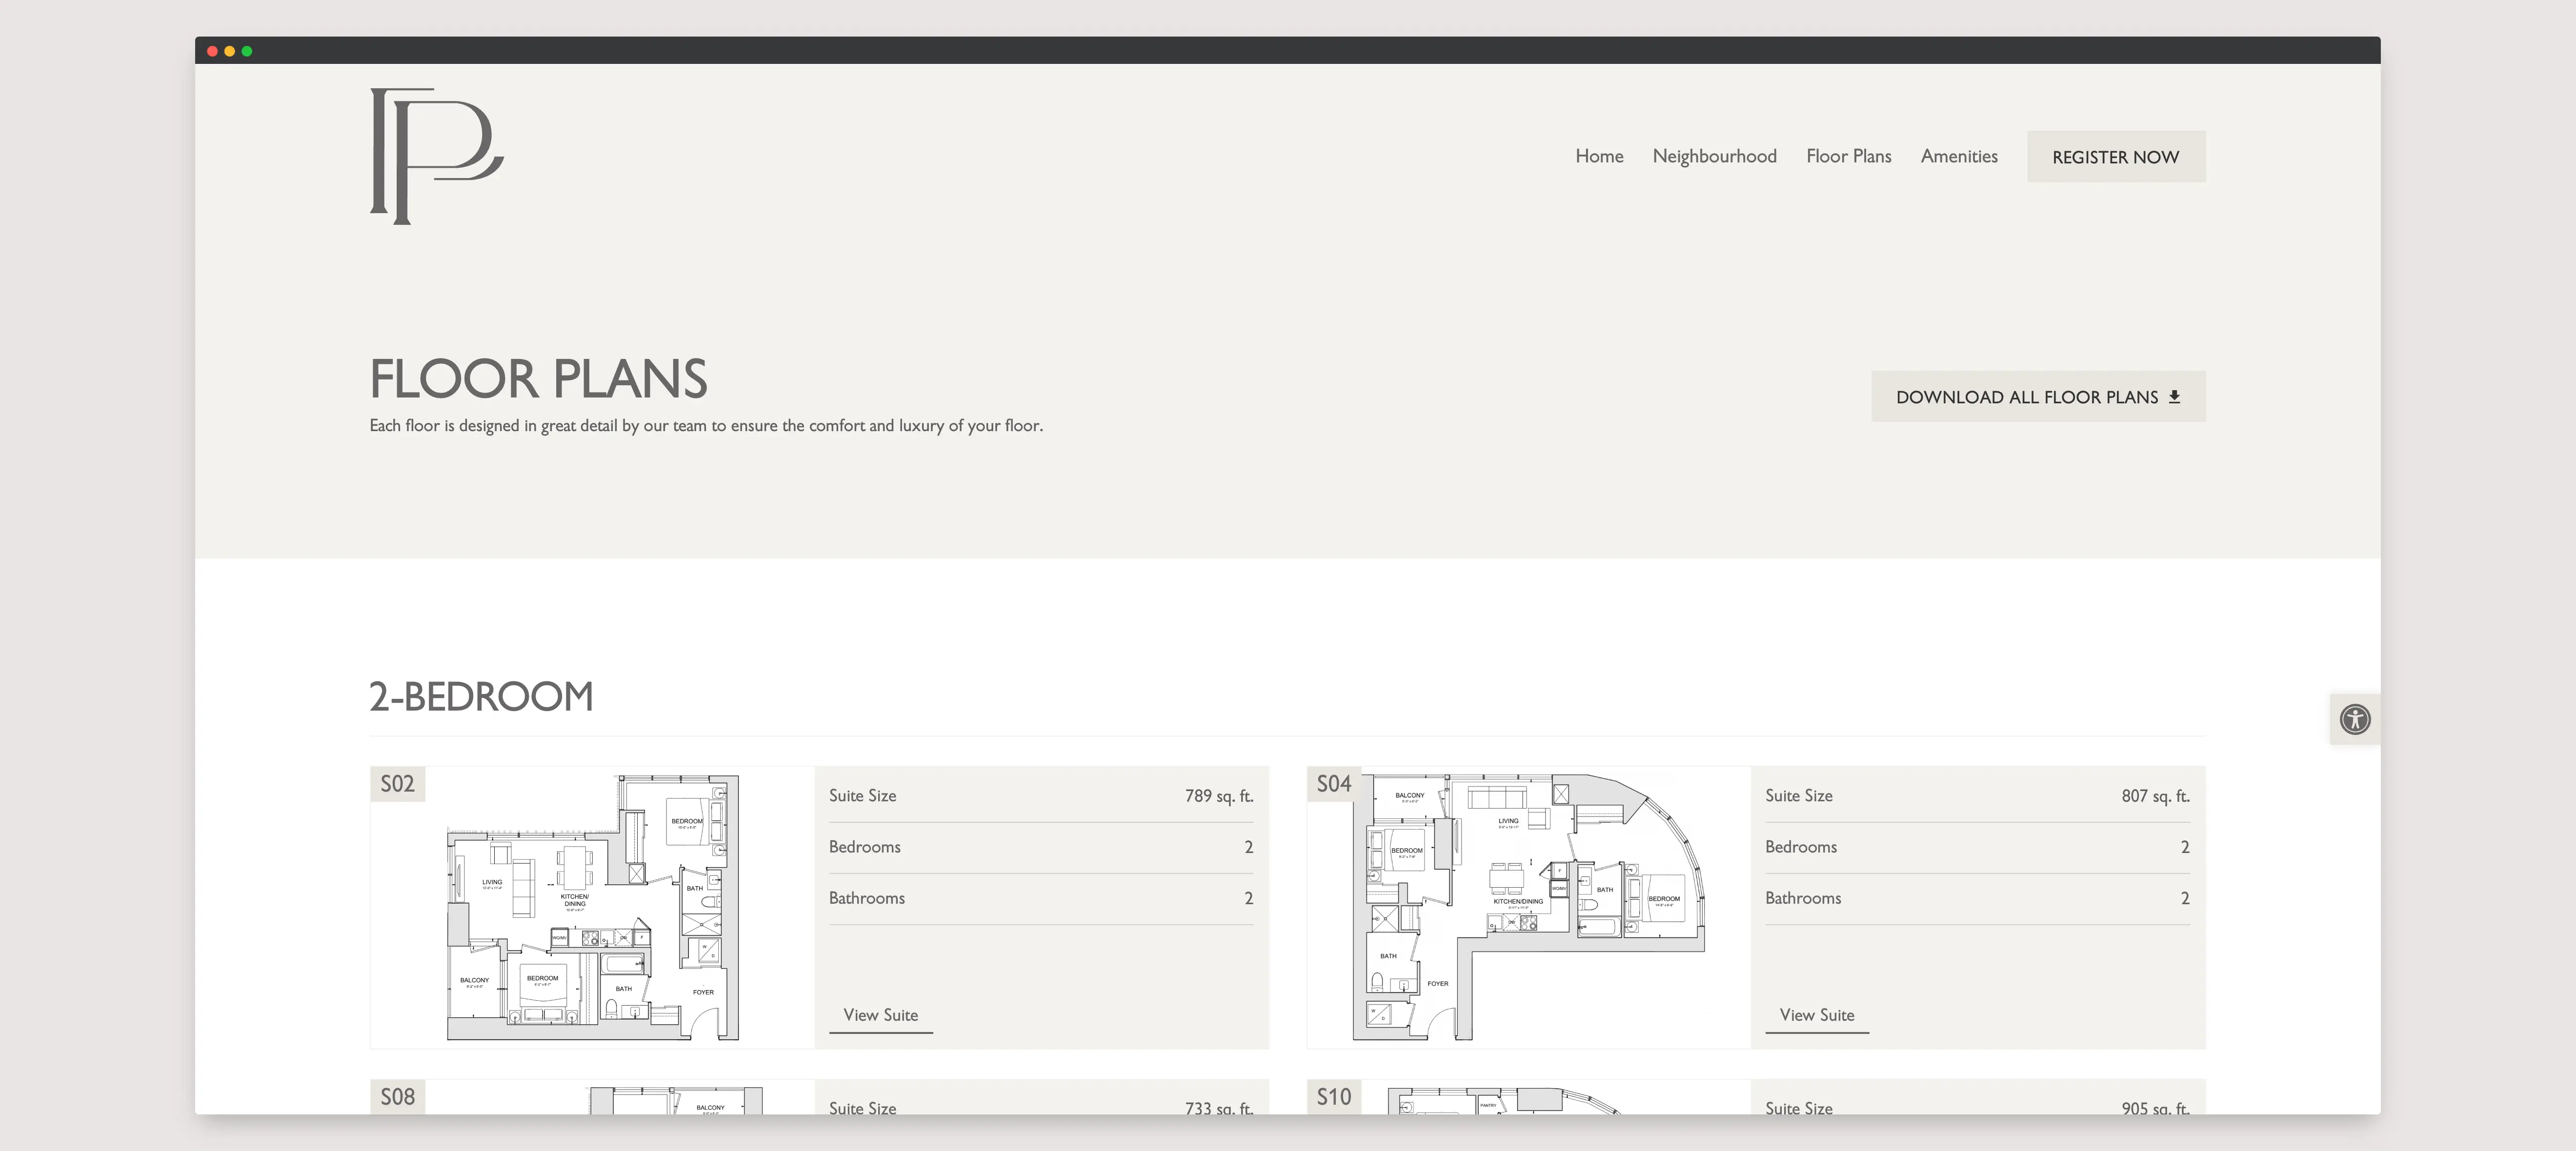Open the accessibility widget icon

(2354, 719)
